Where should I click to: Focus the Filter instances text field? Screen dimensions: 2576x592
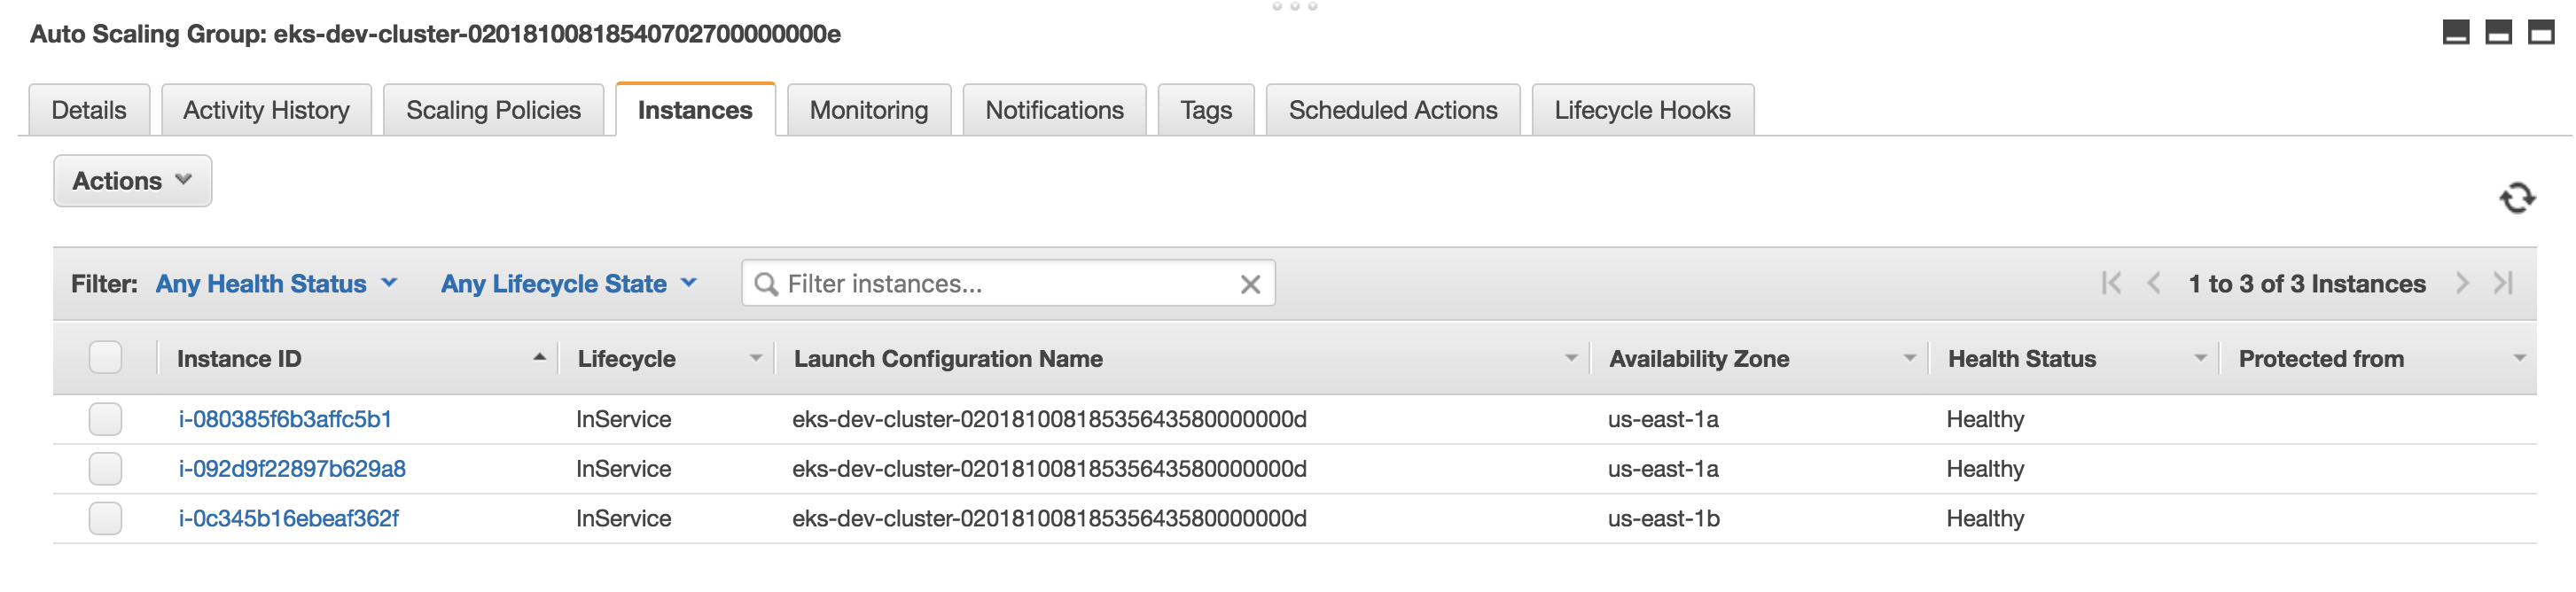coord(1008,284)
